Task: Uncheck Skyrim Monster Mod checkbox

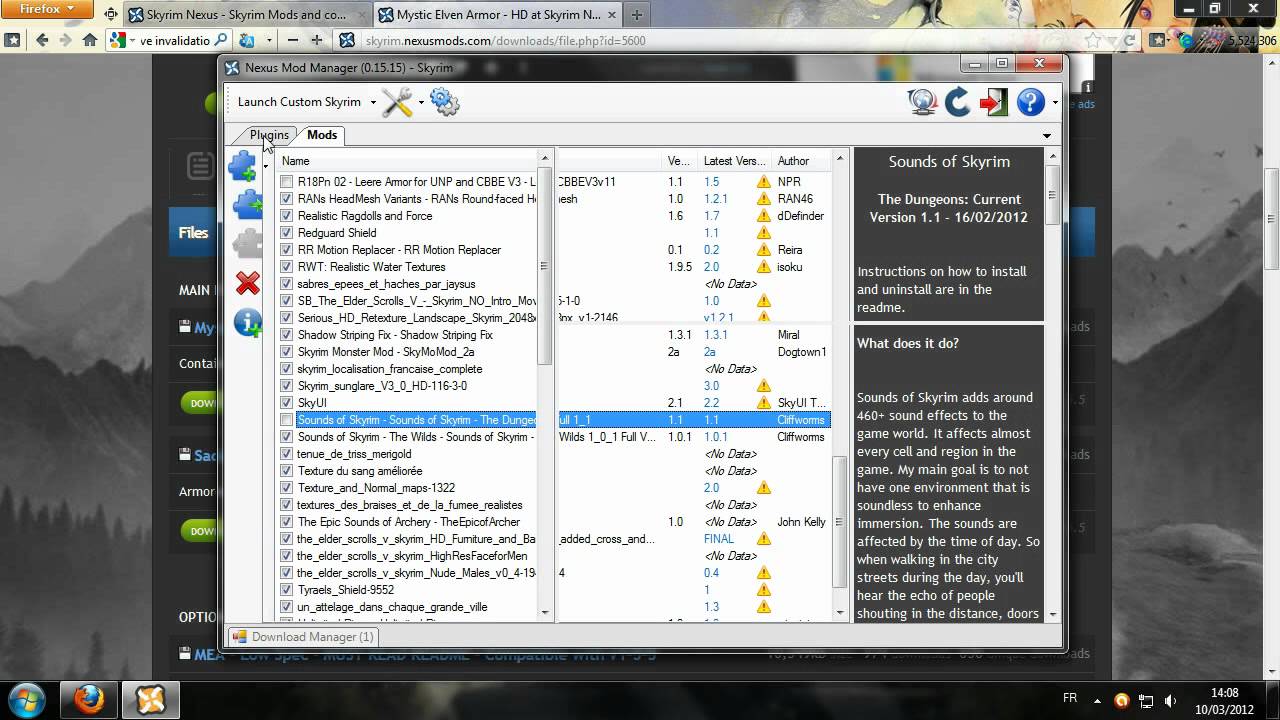Action: click(x=287, y=352)
